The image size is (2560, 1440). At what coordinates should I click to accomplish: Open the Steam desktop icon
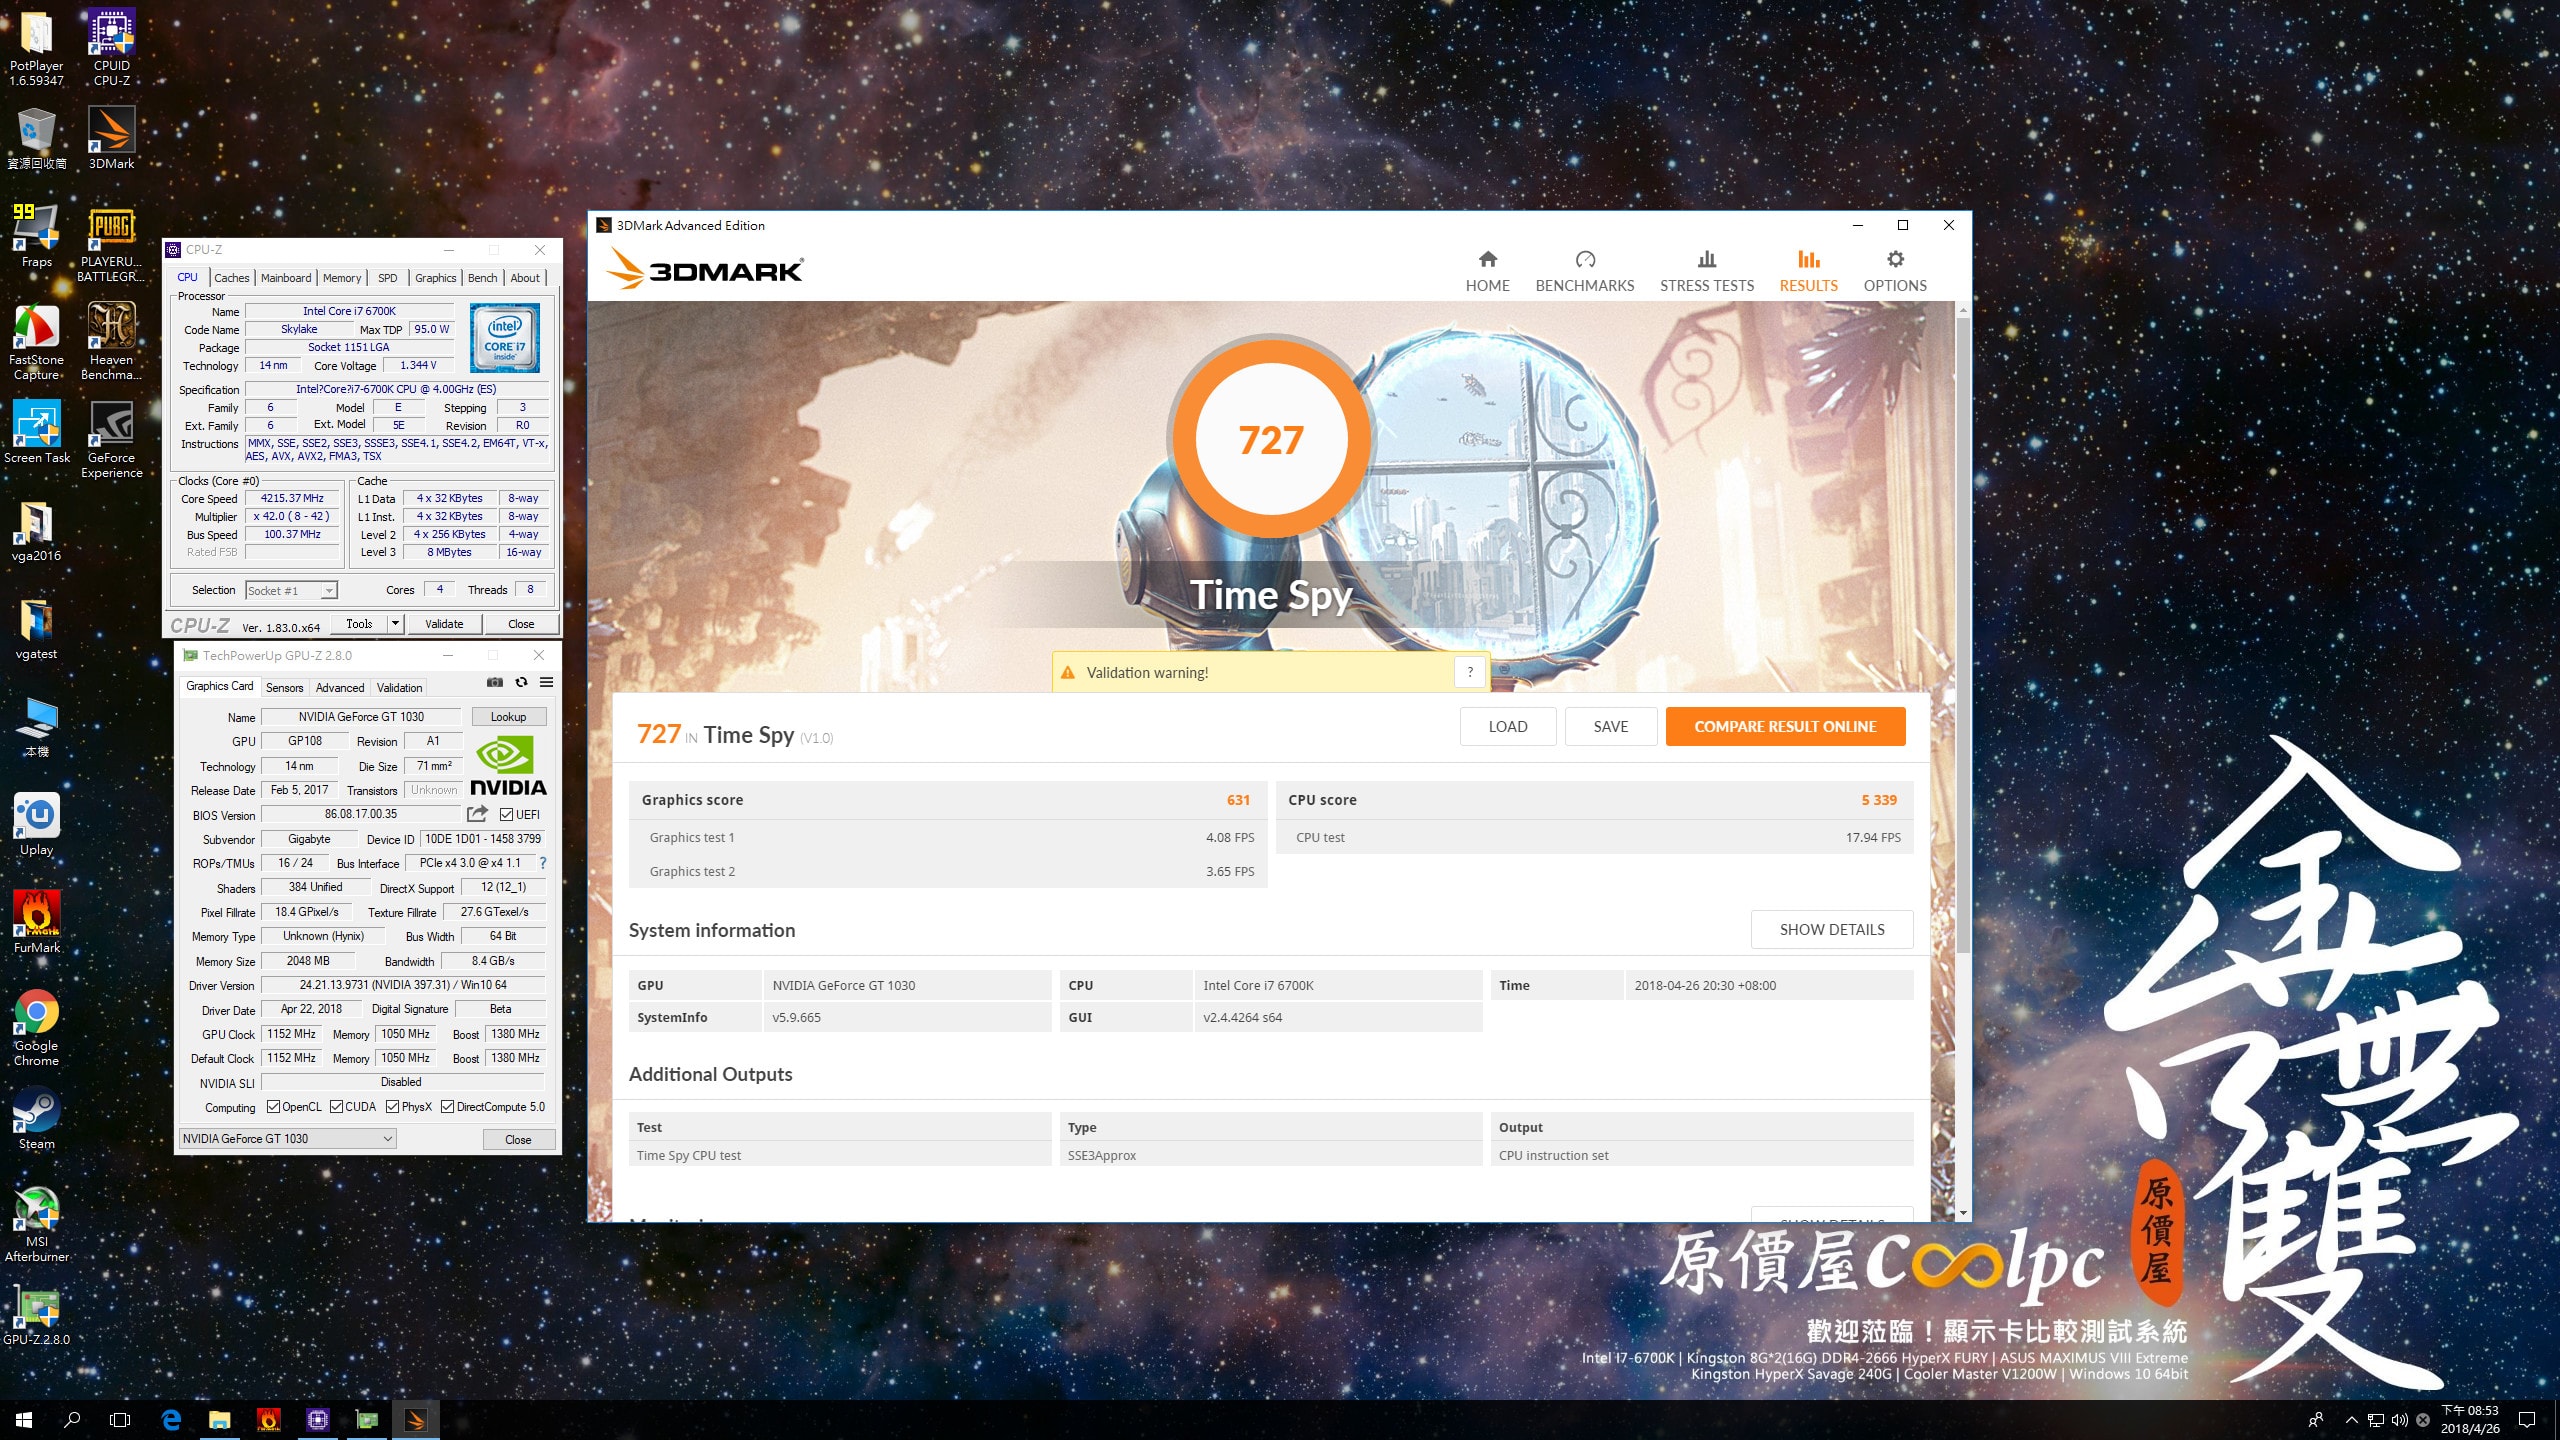coord(37,1118)
